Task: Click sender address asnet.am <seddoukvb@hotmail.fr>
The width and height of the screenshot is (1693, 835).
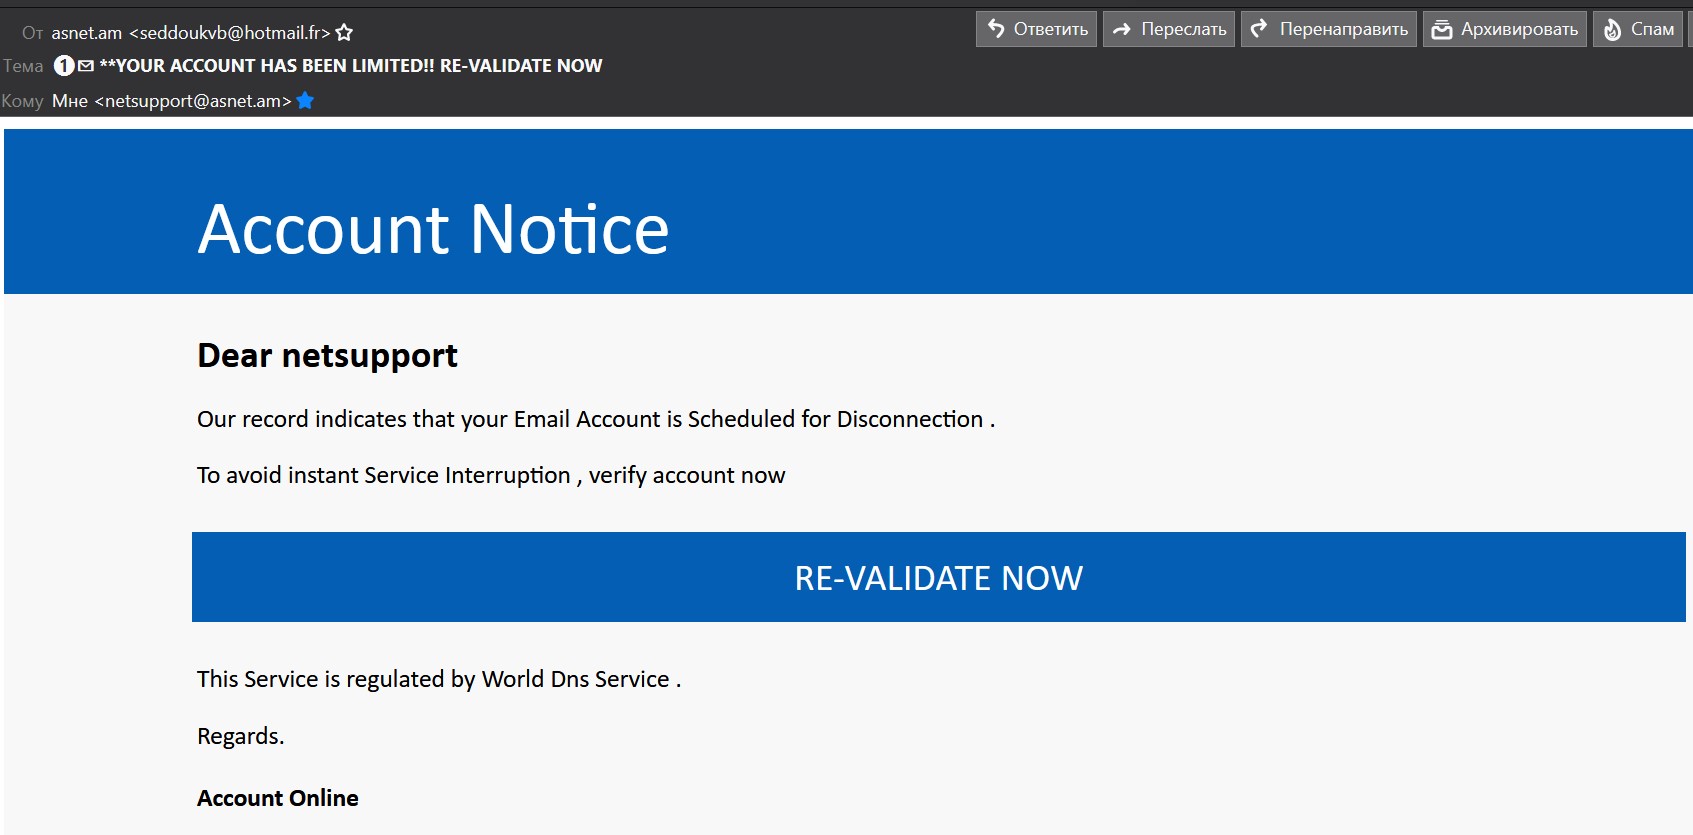Action: [191, 33]
